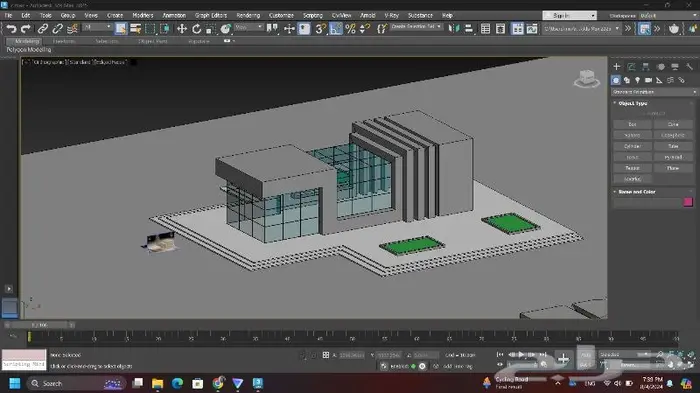
Task: Toggle the Ribbon display icon
Action: point(517,29)
